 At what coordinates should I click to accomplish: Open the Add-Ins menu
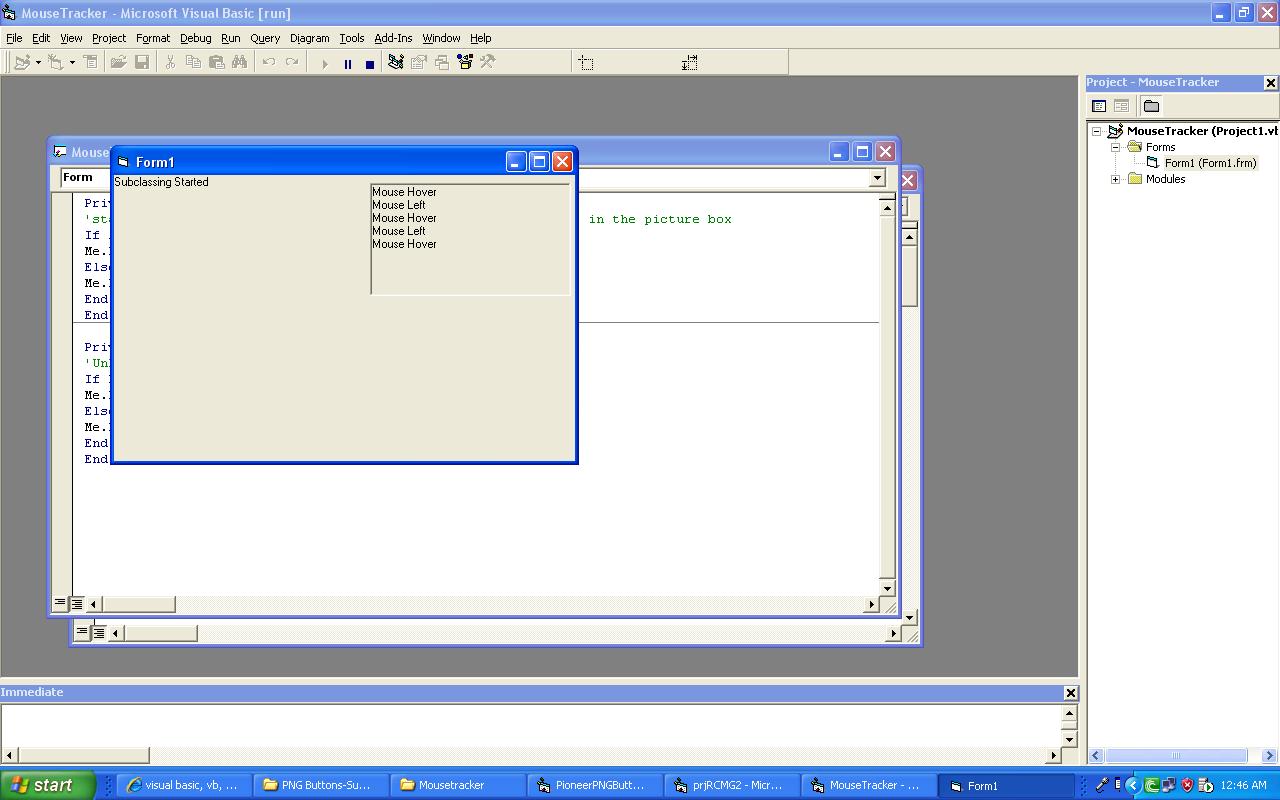(393, 38)
